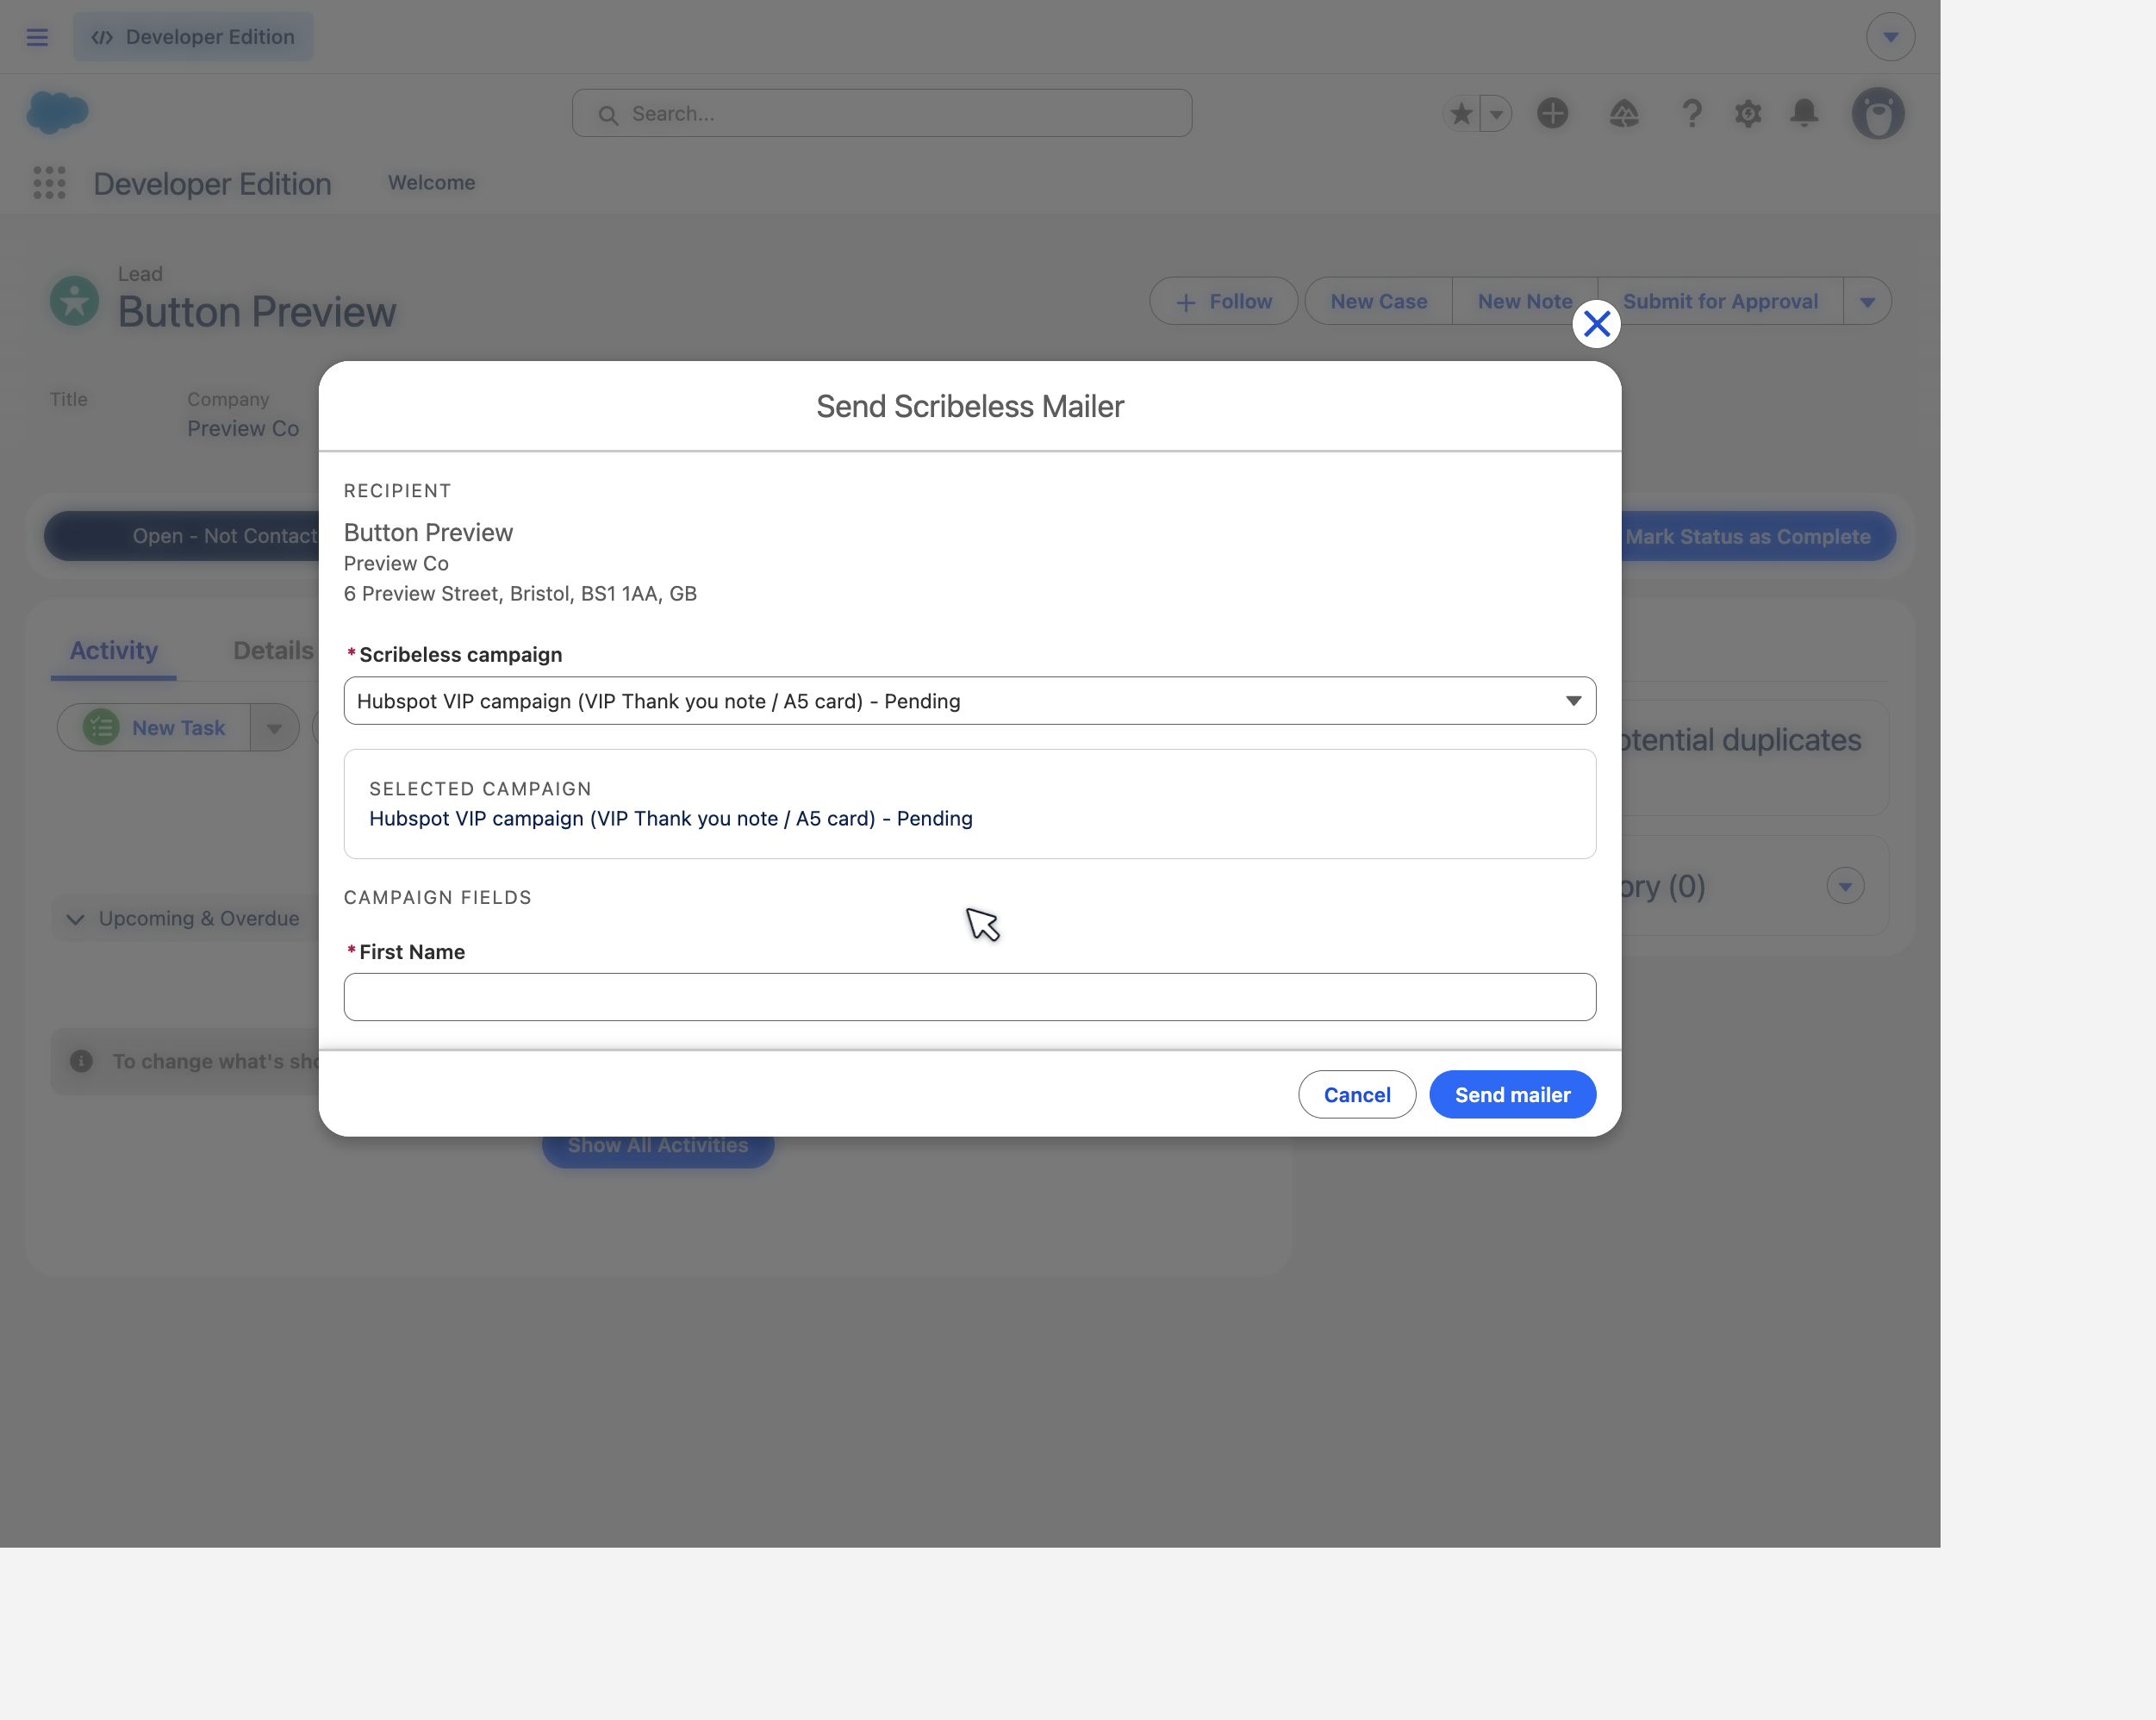Viewport: 2156px width, 1720px height.
Task: Click Show All Activities
Action: pyautogui.click(x=658, y=1147)
